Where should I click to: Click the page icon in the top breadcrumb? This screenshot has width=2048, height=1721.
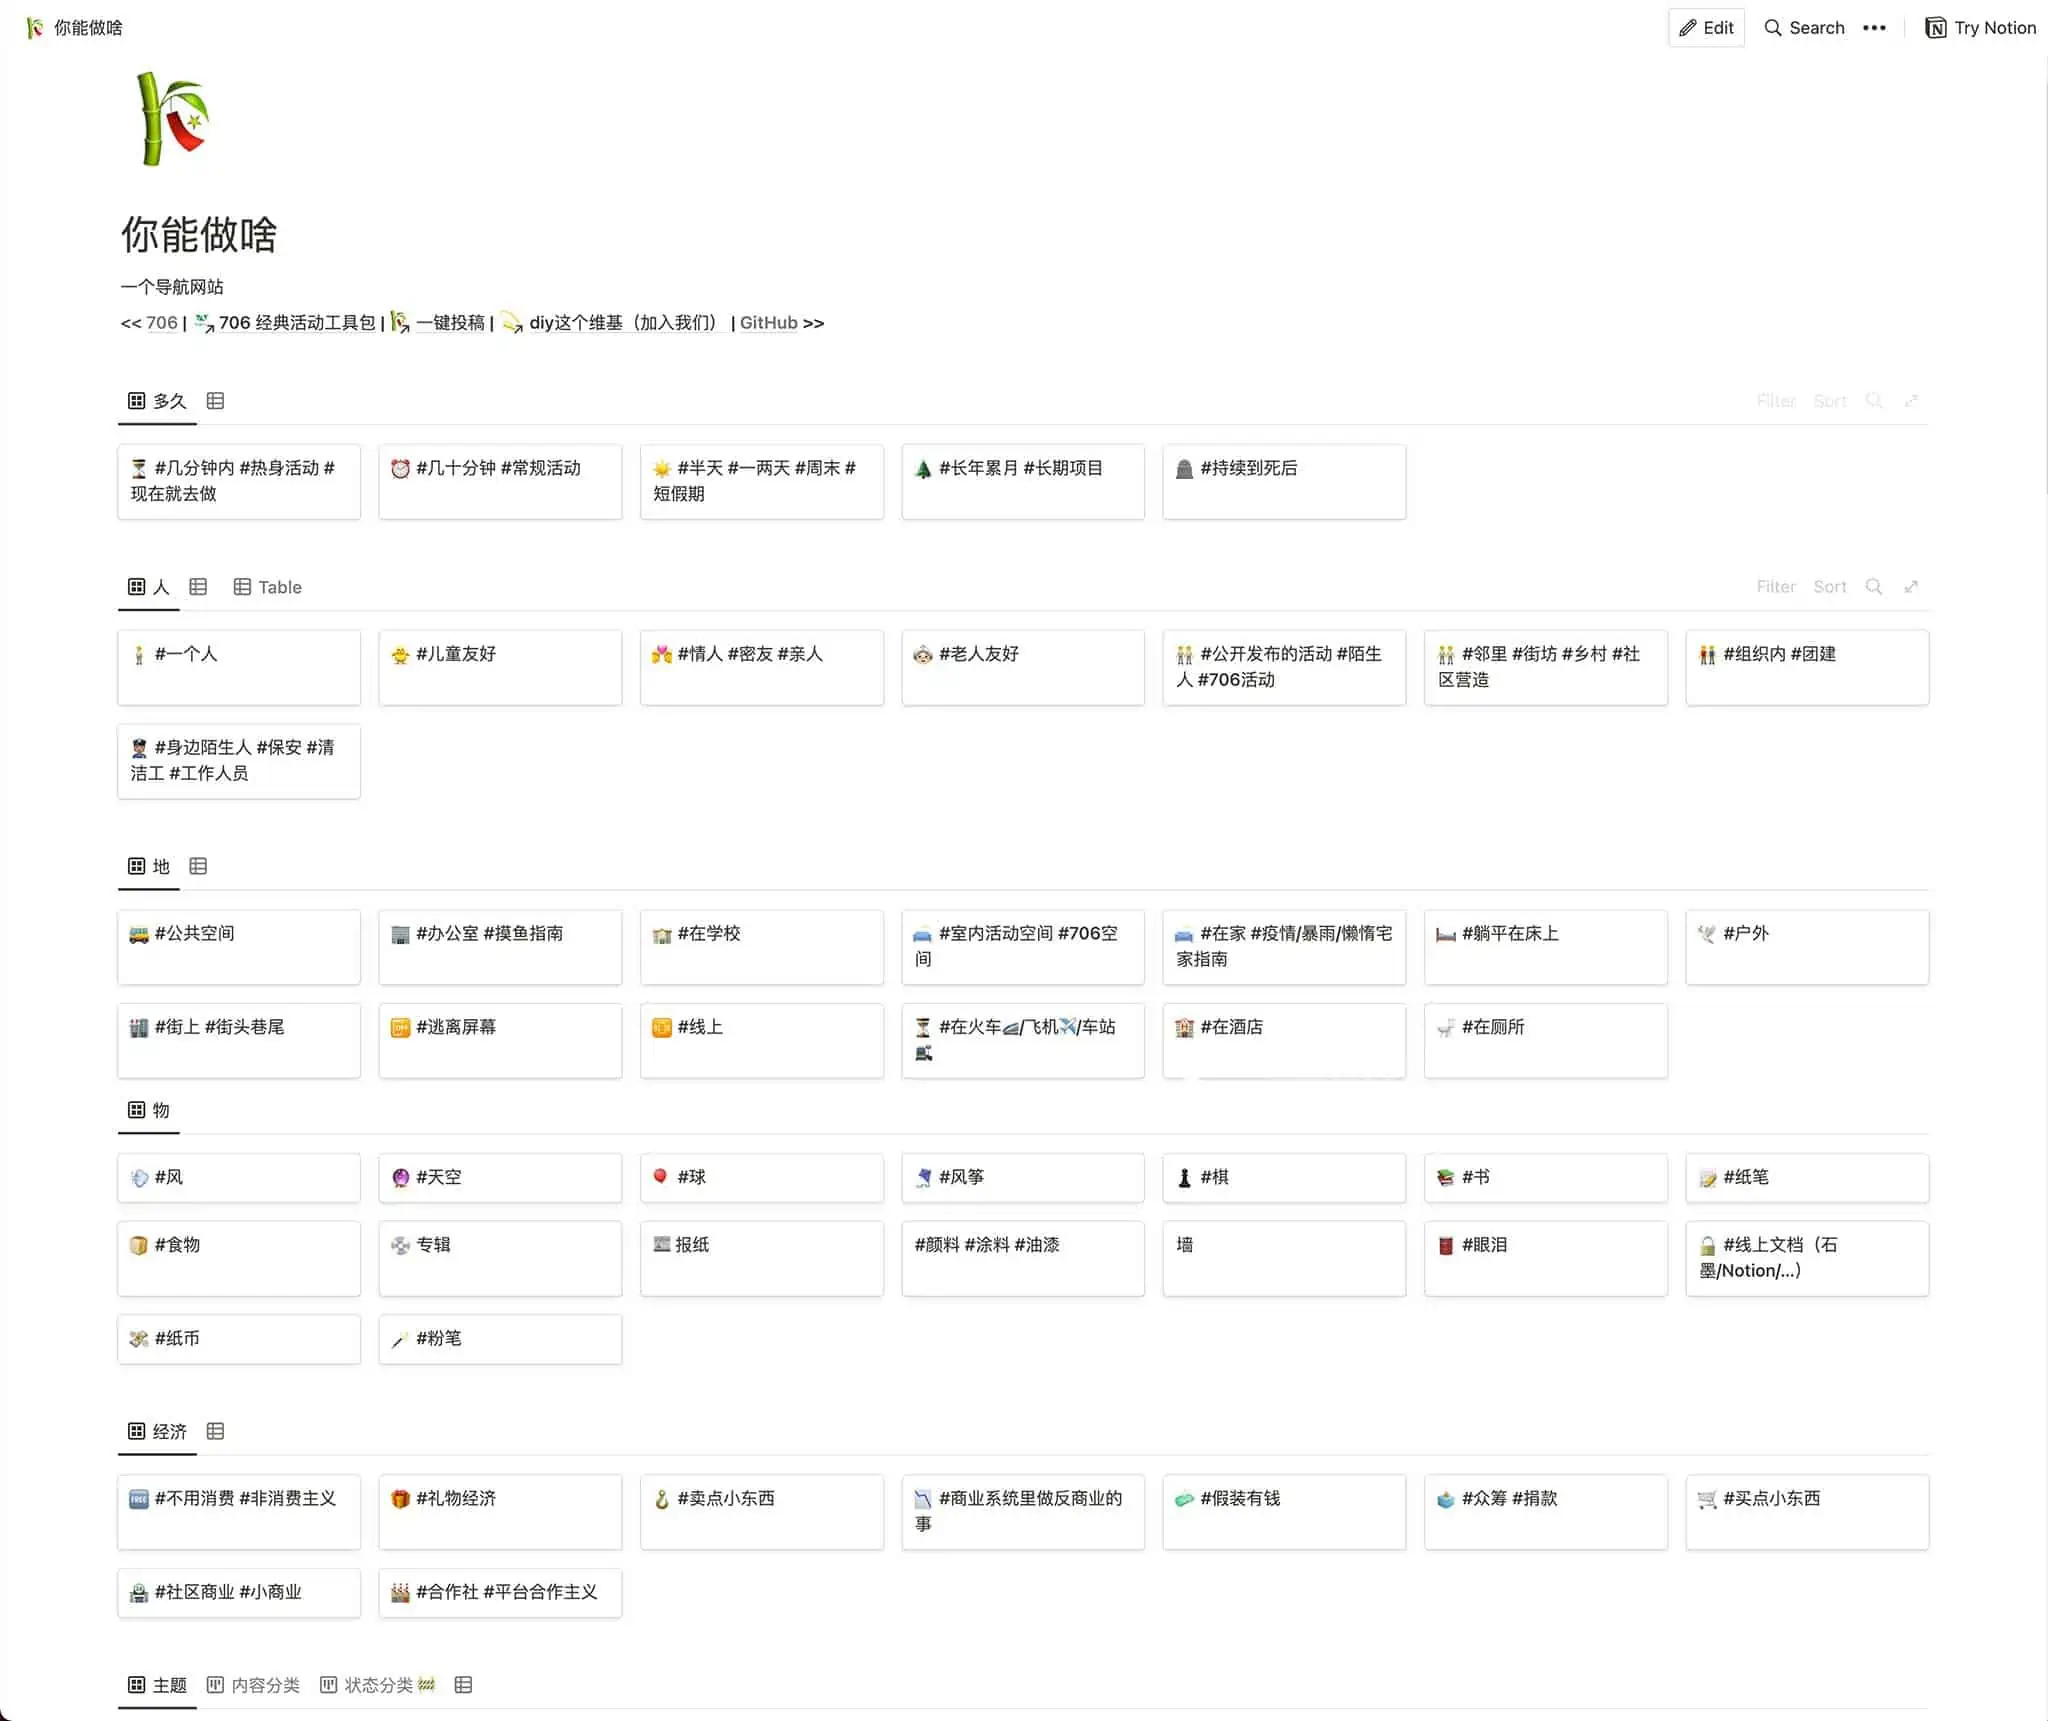[33, 28]
